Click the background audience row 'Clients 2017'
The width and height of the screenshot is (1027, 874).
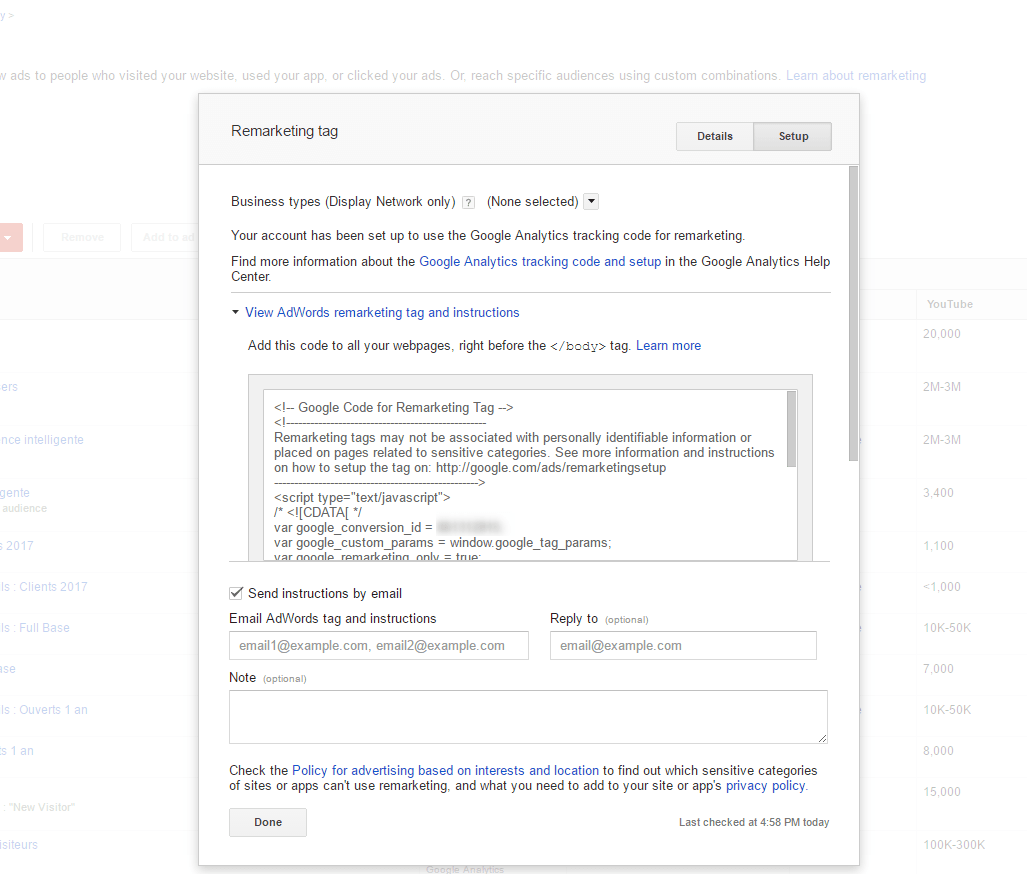coord(44,587)
